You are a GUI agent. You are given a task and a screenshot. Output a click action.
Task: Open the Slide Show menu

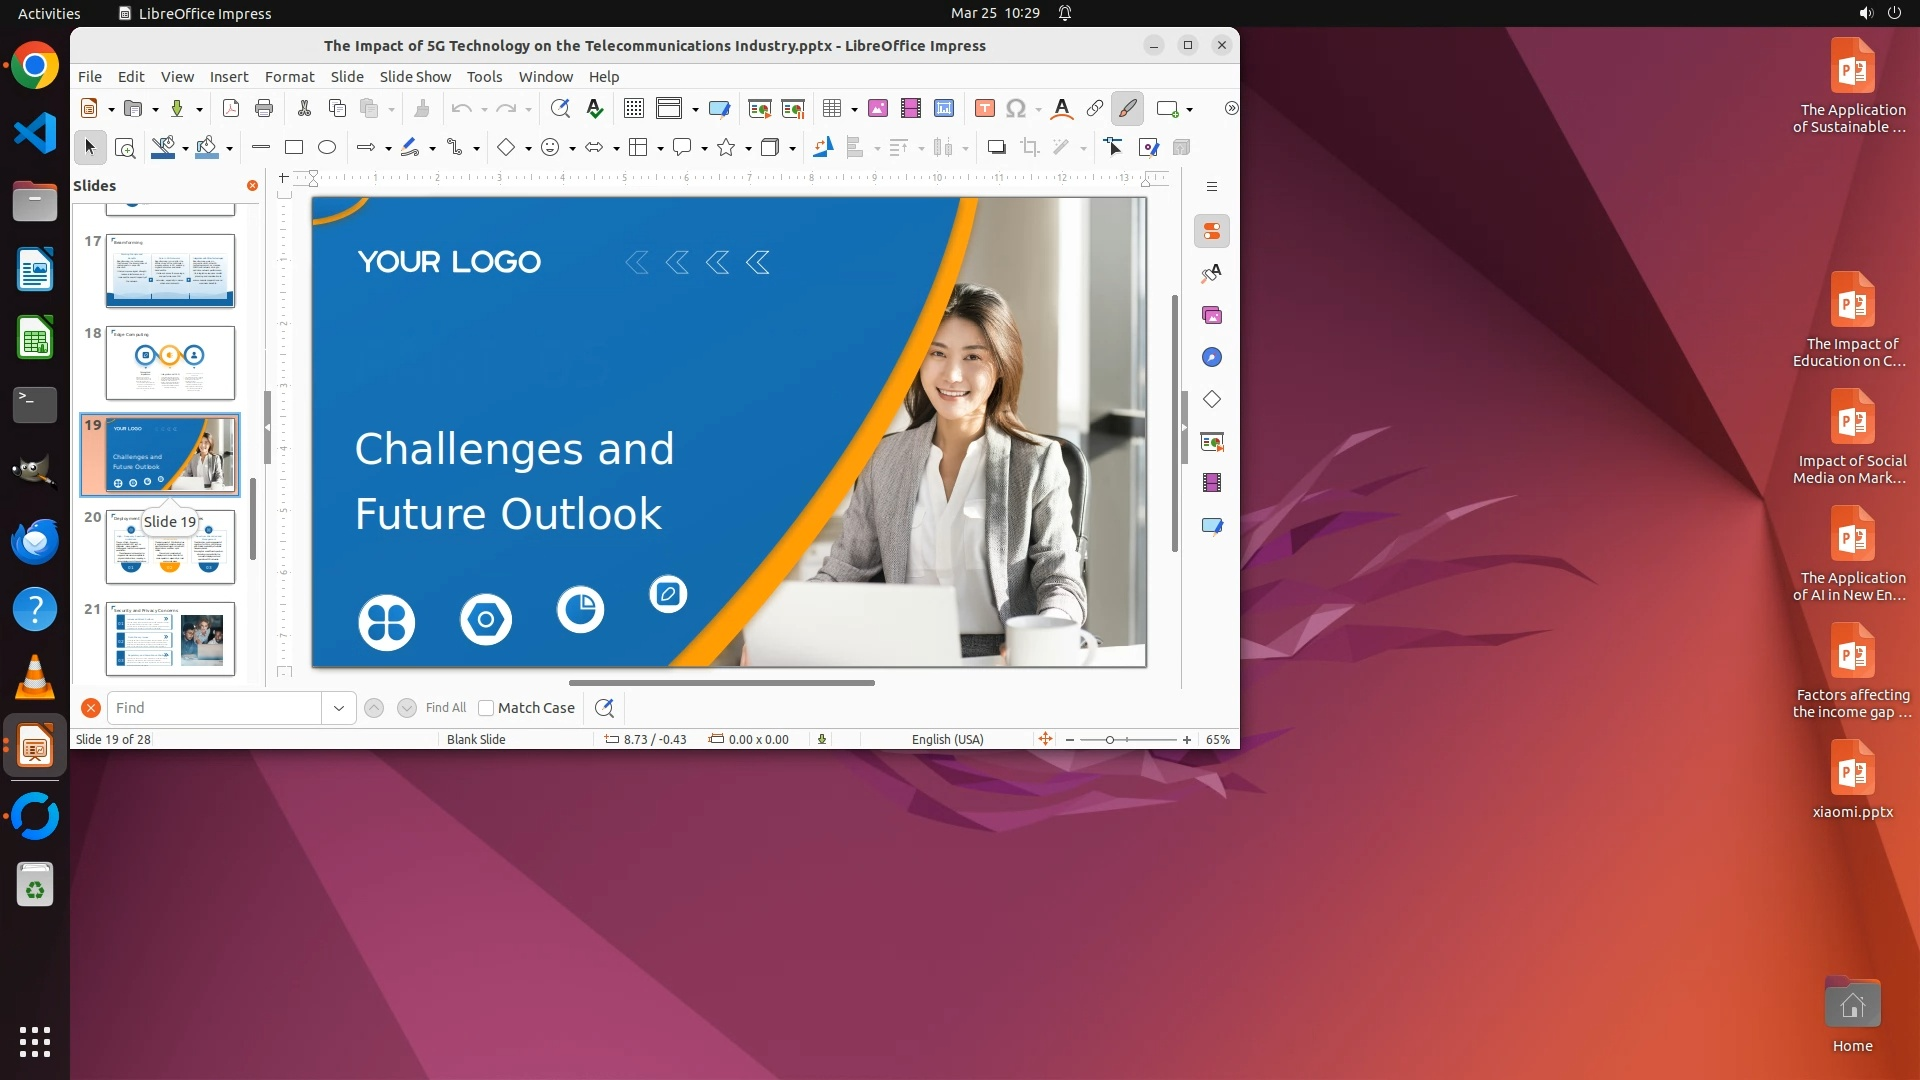click(415, 77)
